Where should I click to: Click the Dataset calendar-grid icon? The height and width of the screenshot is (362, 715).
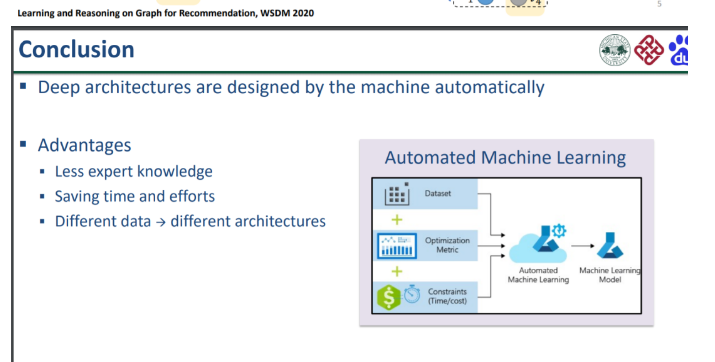pyautogui.click(x=397, y=194)
